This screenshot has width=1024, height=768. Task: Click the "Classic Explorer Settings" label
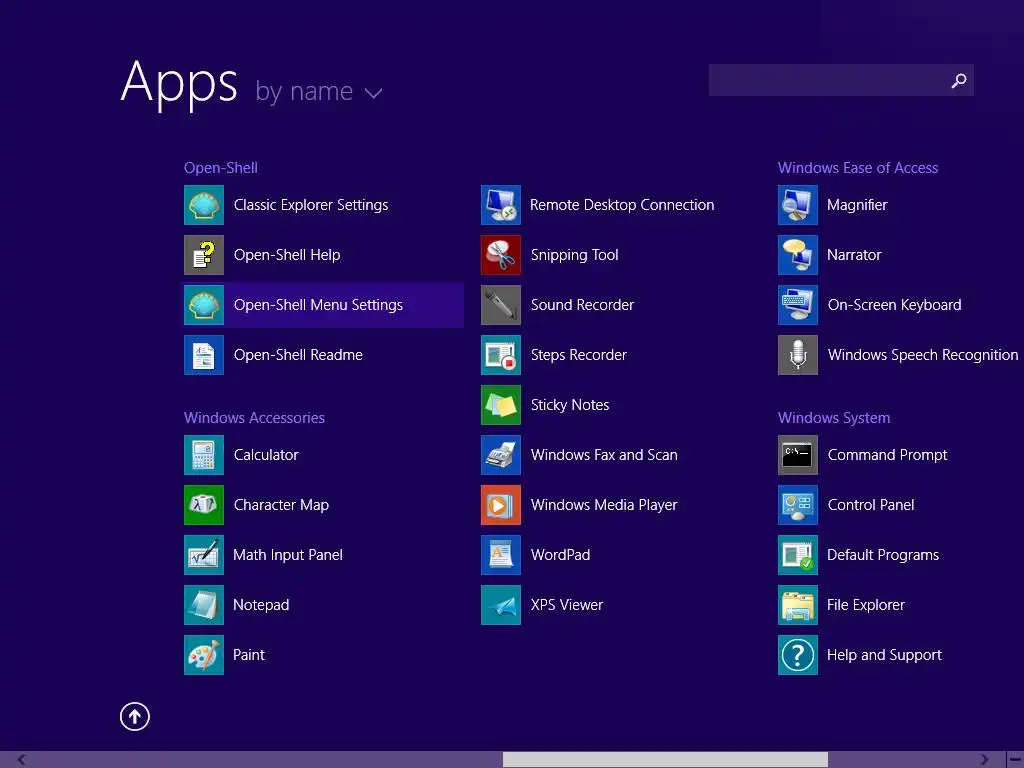[311, 205]
